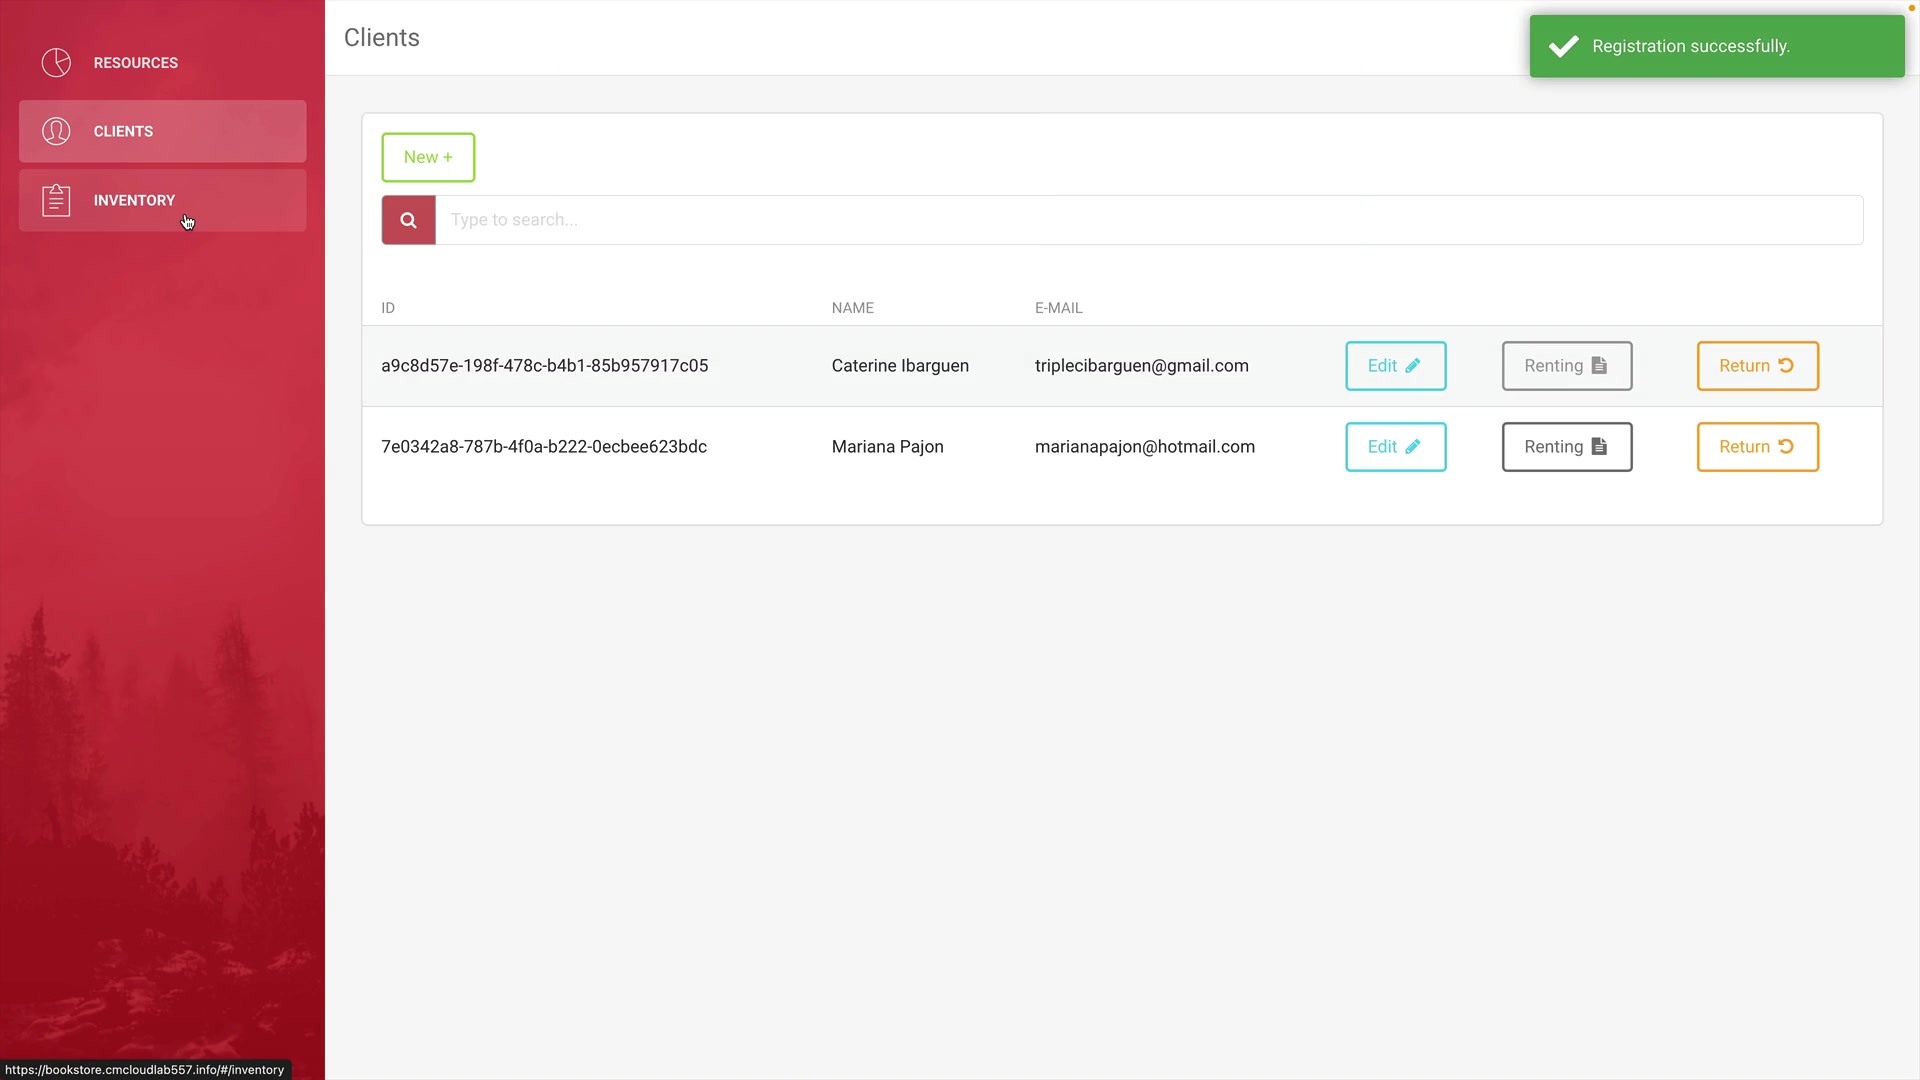
Task: Edit the Mariana Pajon client
Action: click(x=1395, y=447)
